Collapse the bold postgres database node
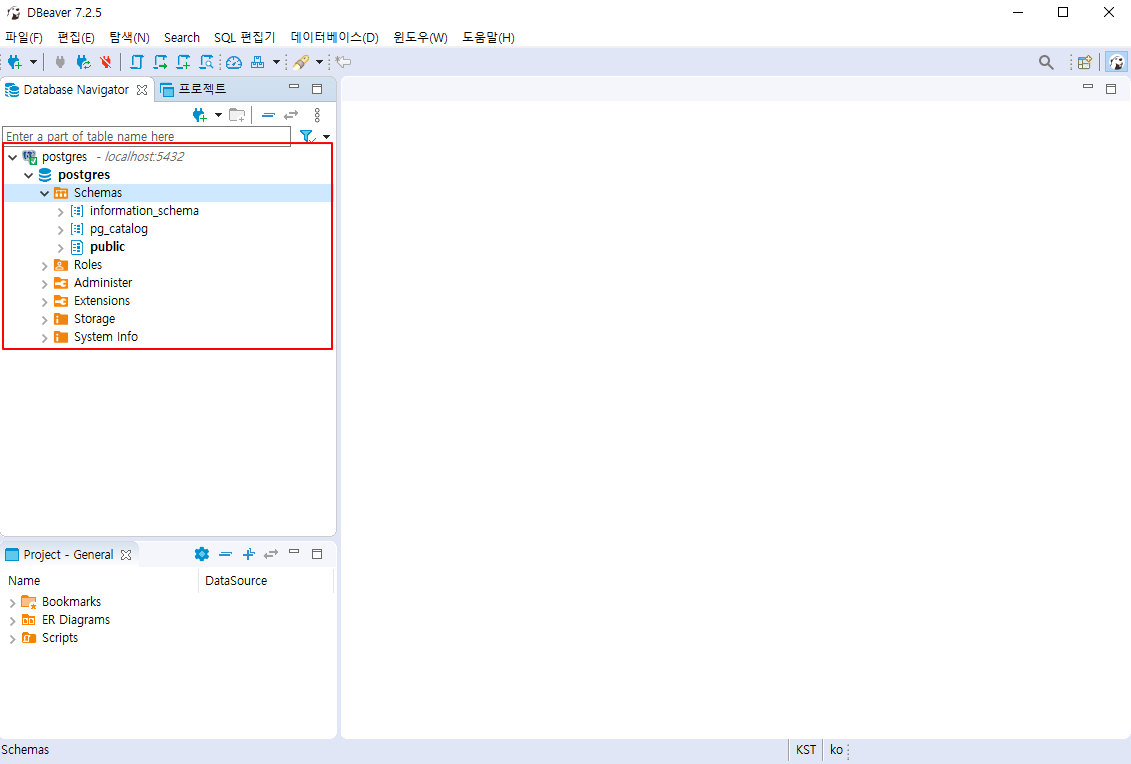The width and height of the screenshot is (1131, 764). (x=28, y=175)
